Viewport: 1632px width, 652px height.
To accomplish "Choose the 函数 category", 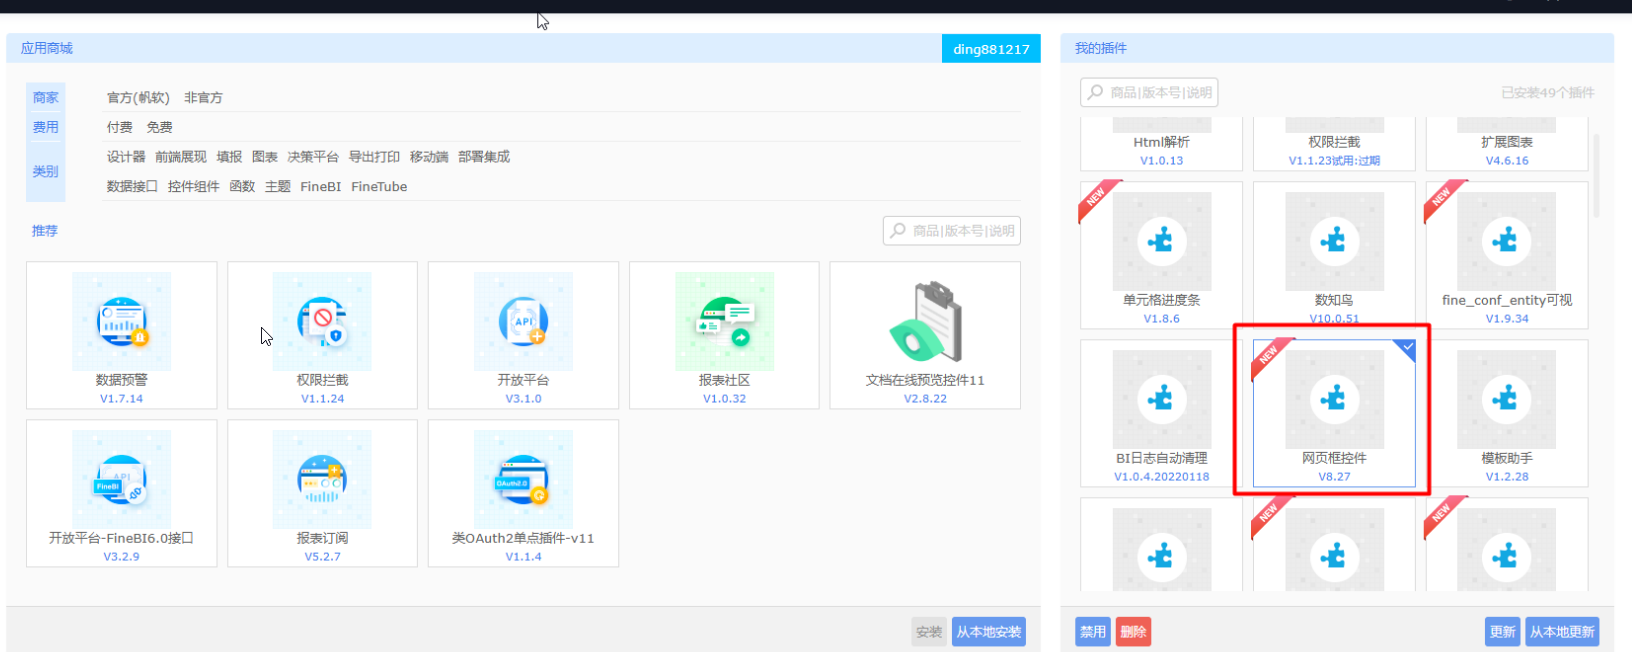I will pyautogui.click(x=242, y=187).
